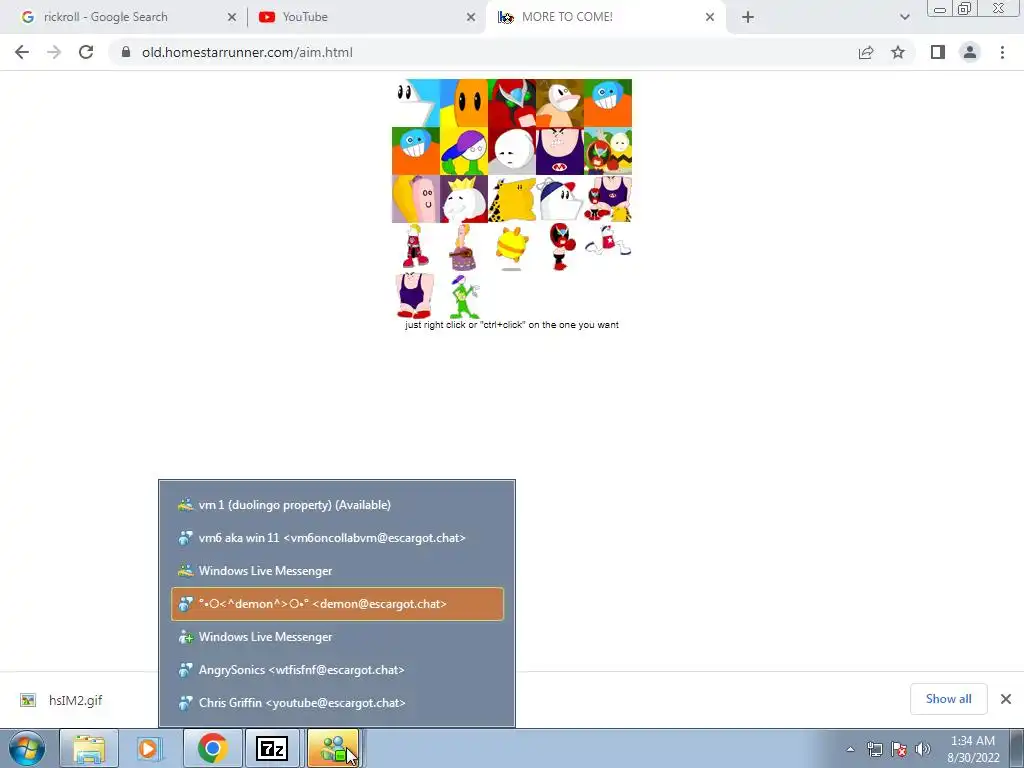Reload the homestarrunner page
Screen dimensions: 1024x768
tap(86, 52)
